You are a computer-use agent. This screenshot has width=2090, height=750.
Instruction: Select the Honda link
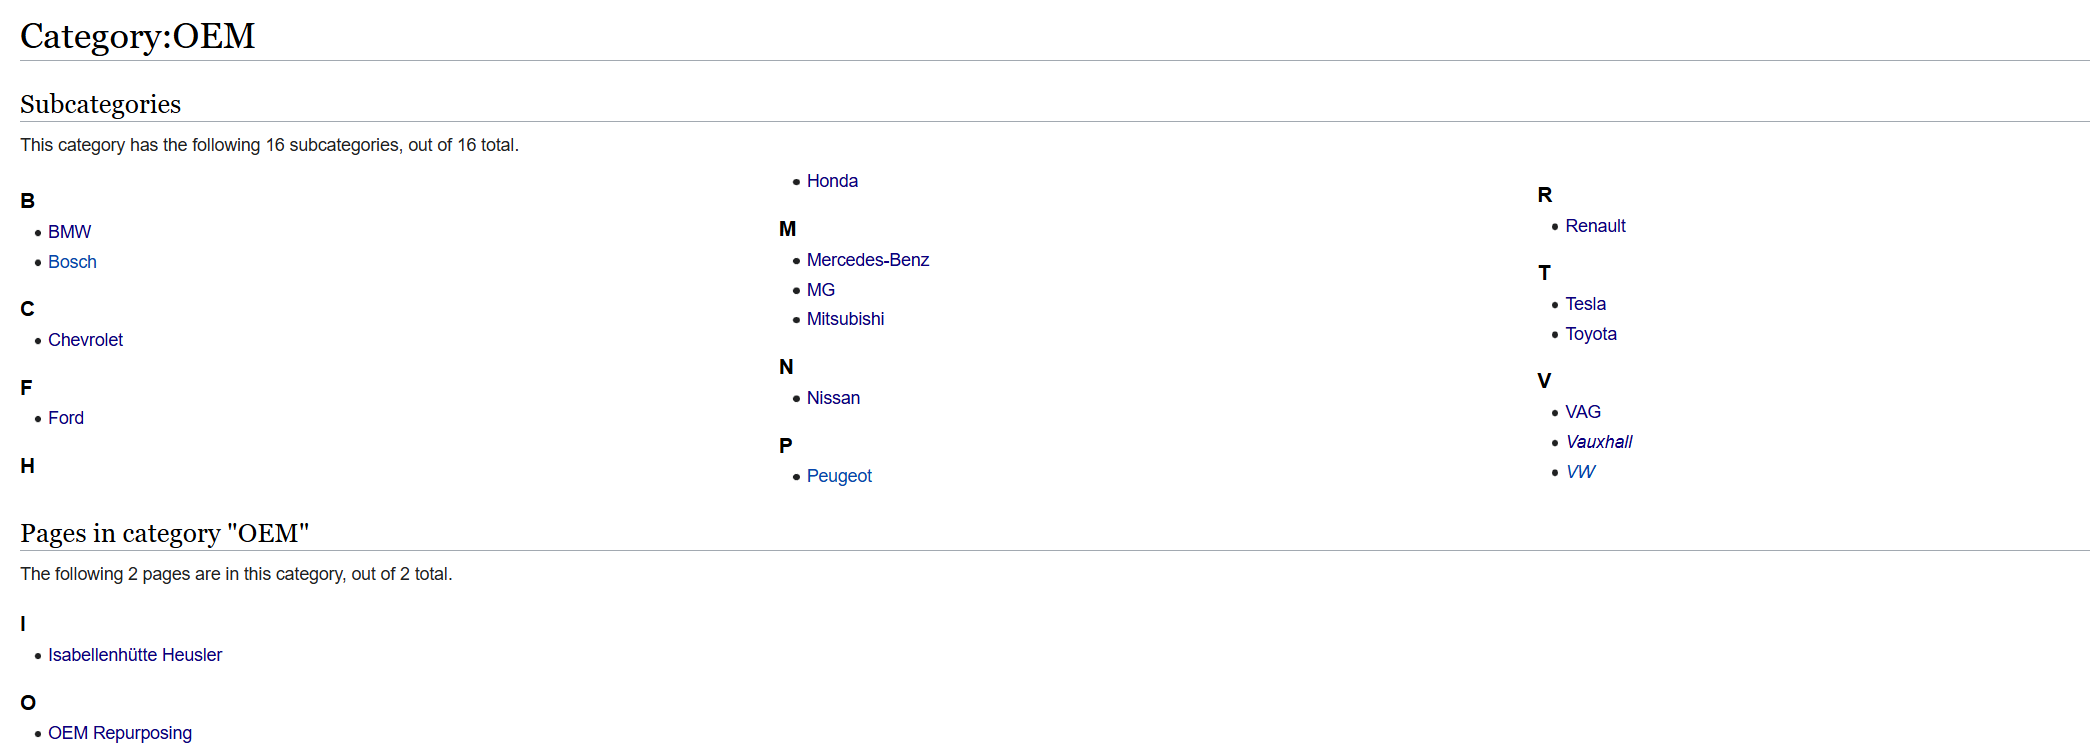point(832,181)
